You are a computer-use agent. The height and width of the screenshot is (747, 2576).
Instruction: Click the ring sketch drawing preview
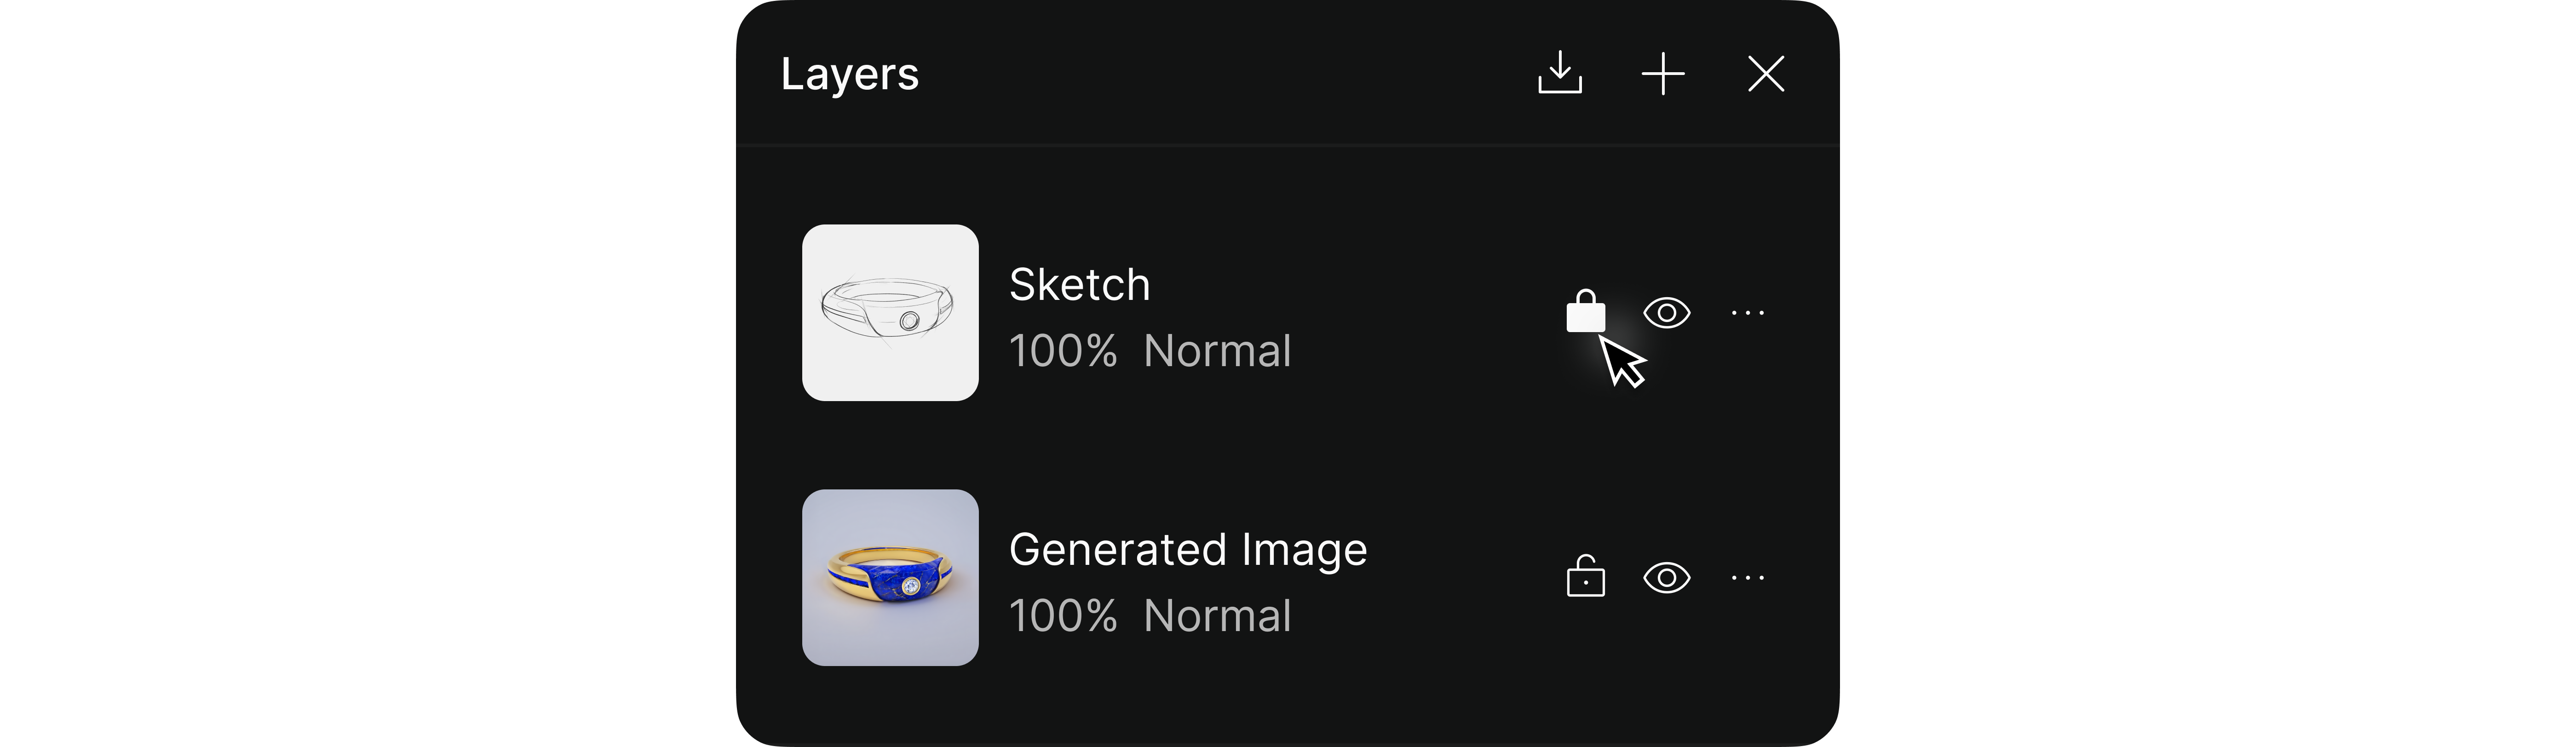(x=887, y=311)
